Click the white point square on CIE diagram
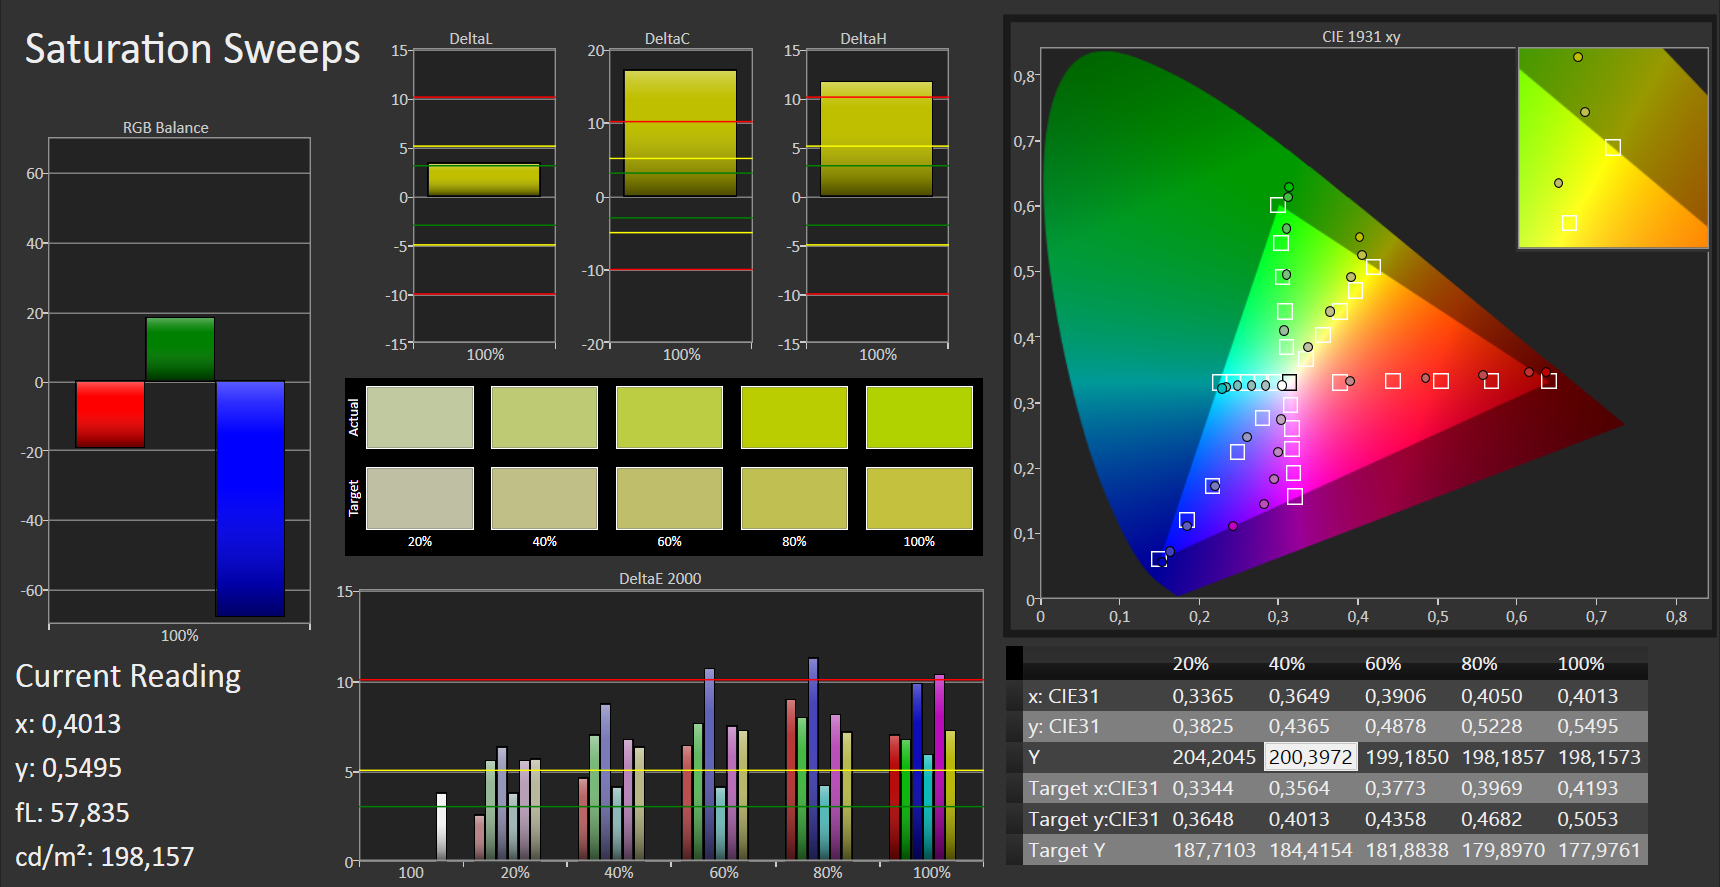Image resolution: width=1720 pixels, height=887 pixels. [x=1289, y=382]
